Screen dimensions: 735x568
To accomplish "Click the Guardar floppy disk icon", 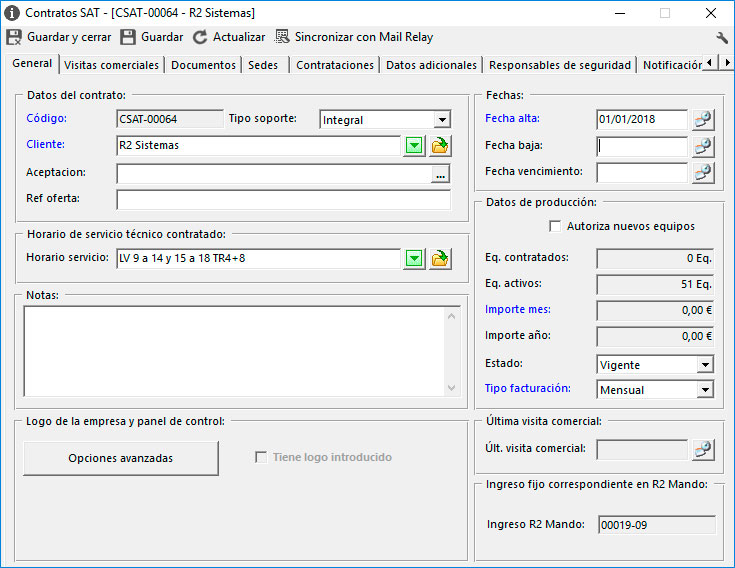I will [x=128, y=37].
